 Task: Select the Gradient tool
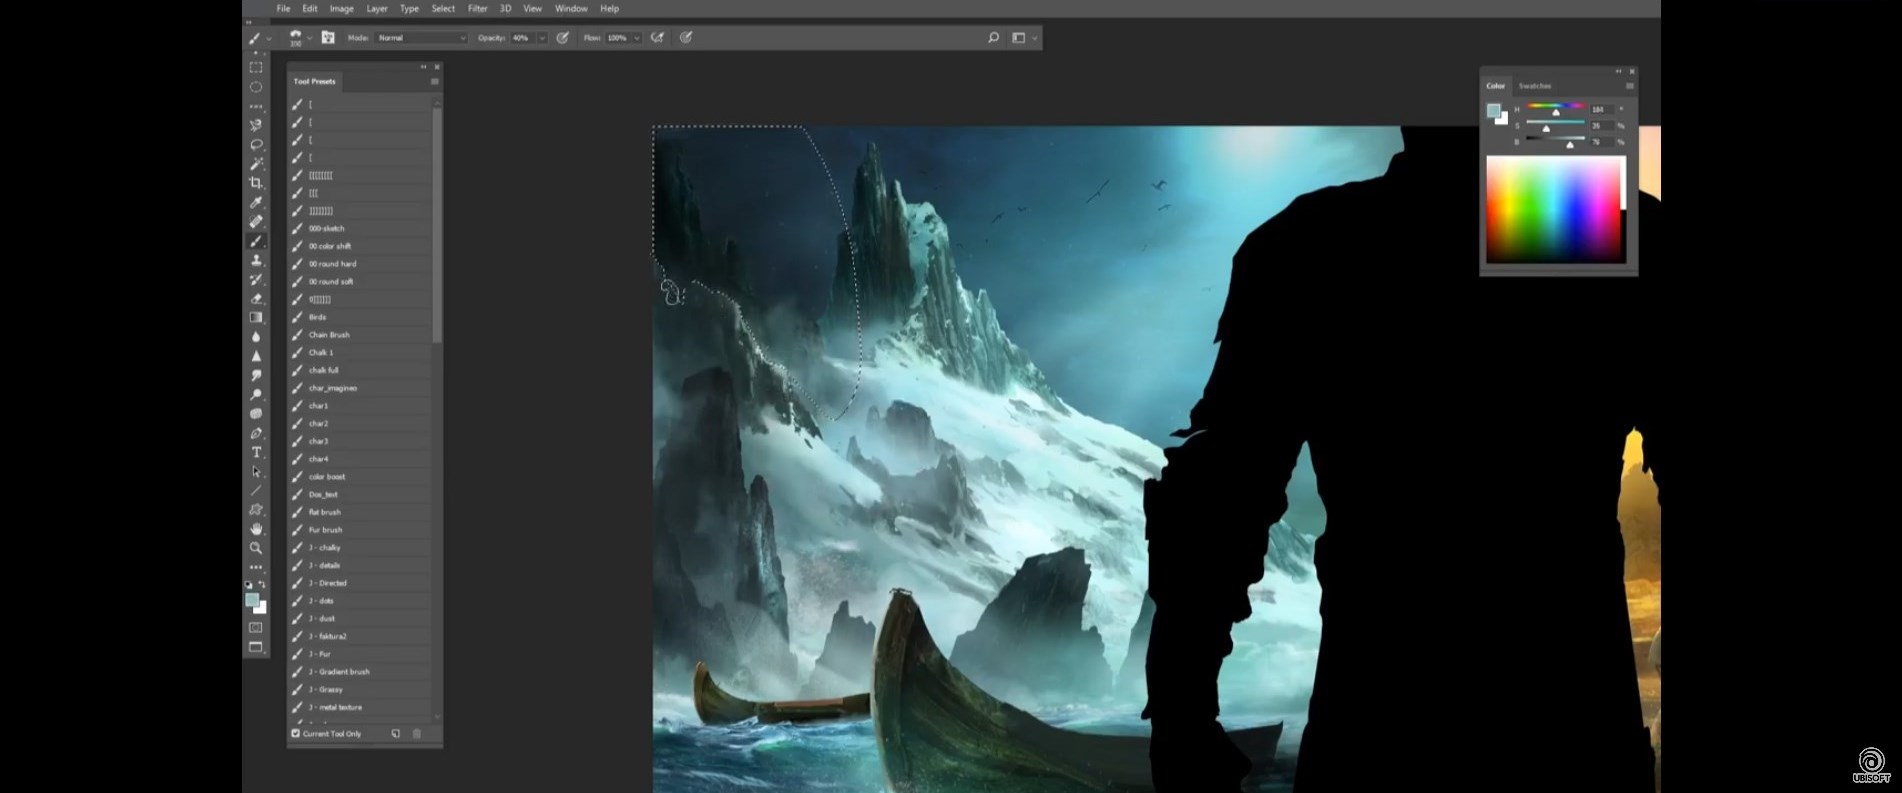pyautogui.click(x=256, y=317)
